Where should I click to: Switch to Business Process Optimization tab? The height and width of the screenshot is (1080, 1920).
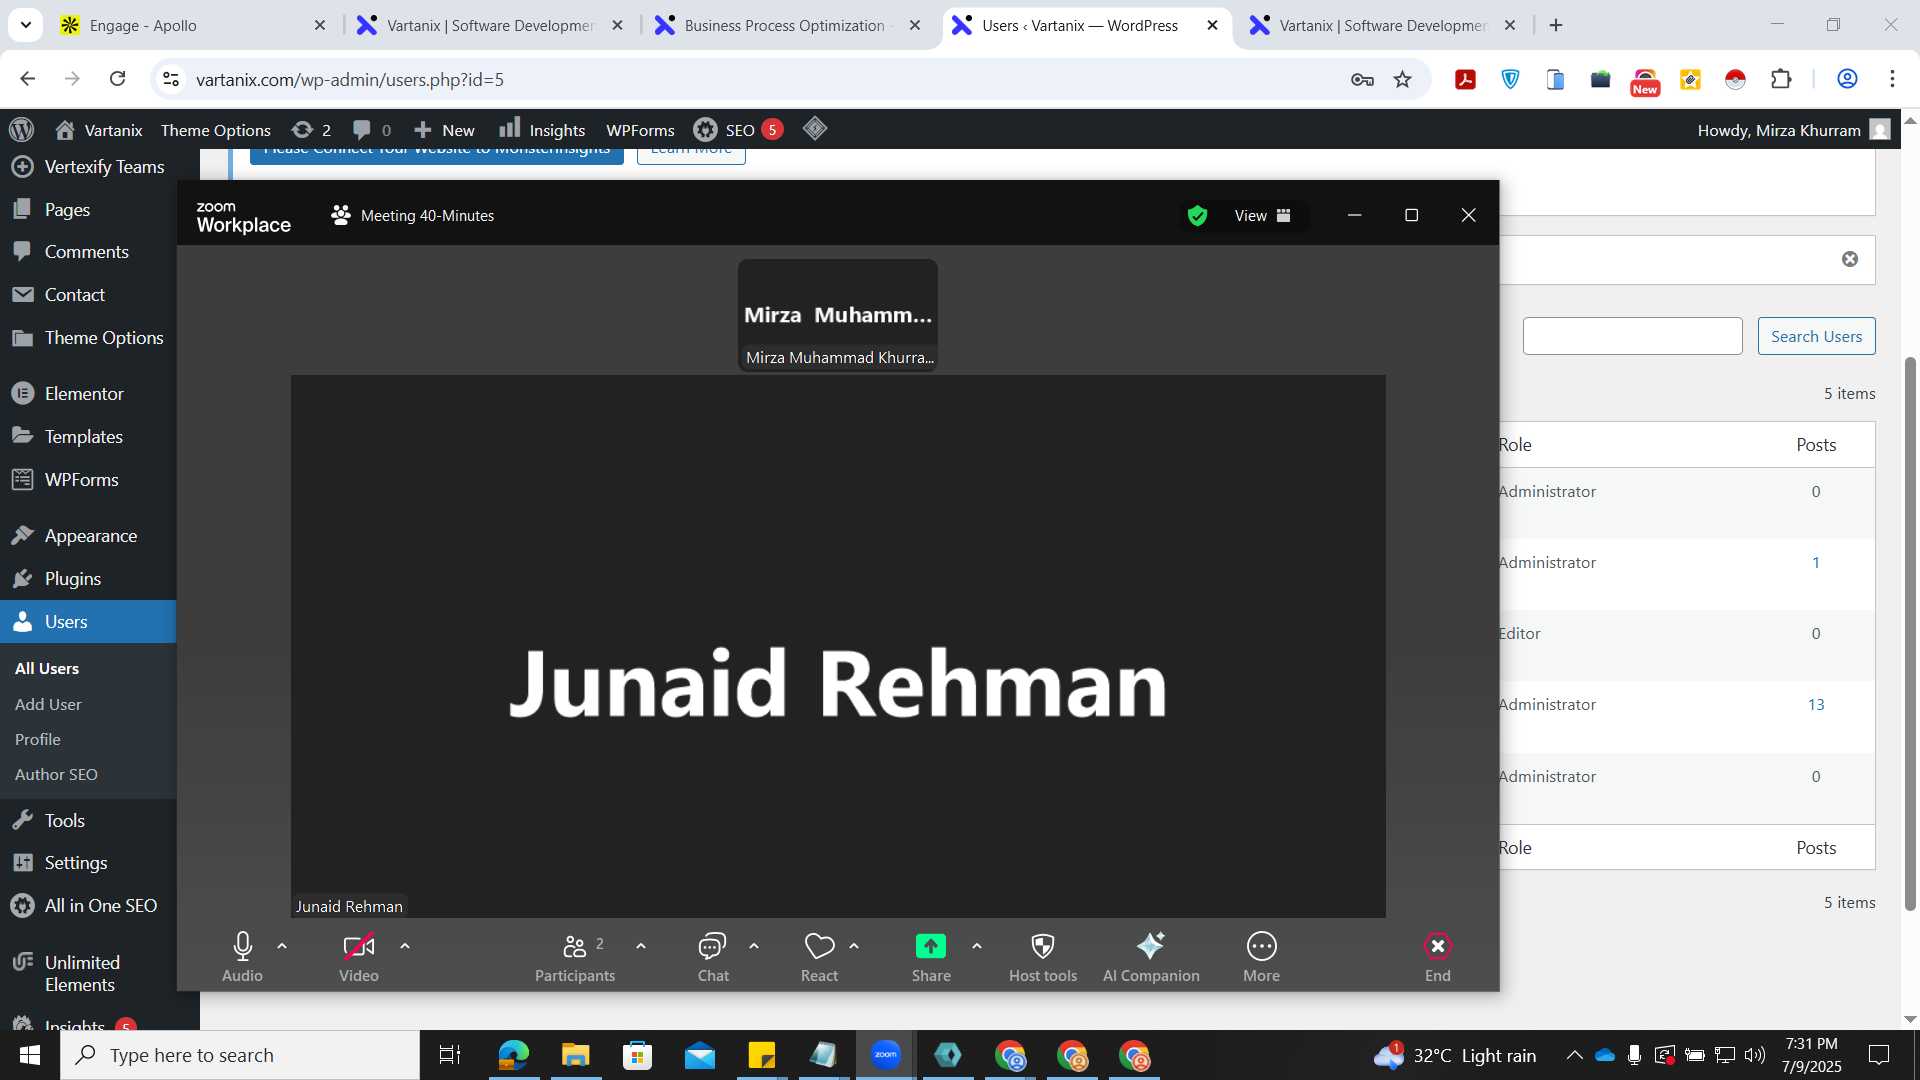click(787, 25)
